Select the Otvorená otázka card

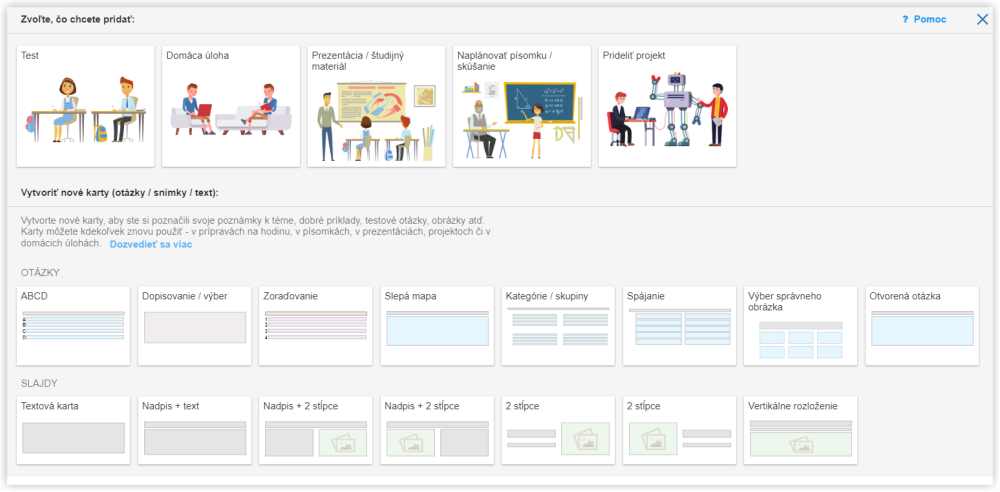[921, 326]
